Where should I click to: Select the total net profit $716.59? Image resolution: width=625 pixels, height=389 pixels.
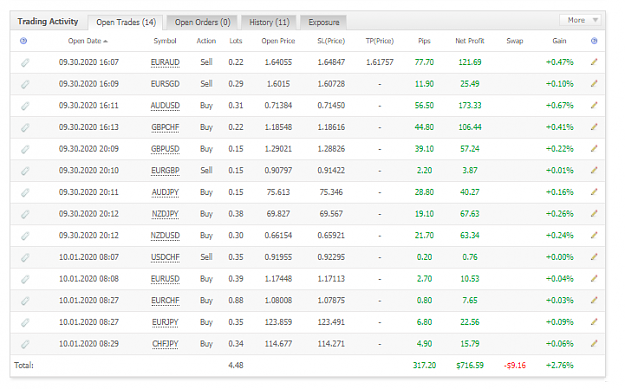pyautogui.click(x=470, y=365)
